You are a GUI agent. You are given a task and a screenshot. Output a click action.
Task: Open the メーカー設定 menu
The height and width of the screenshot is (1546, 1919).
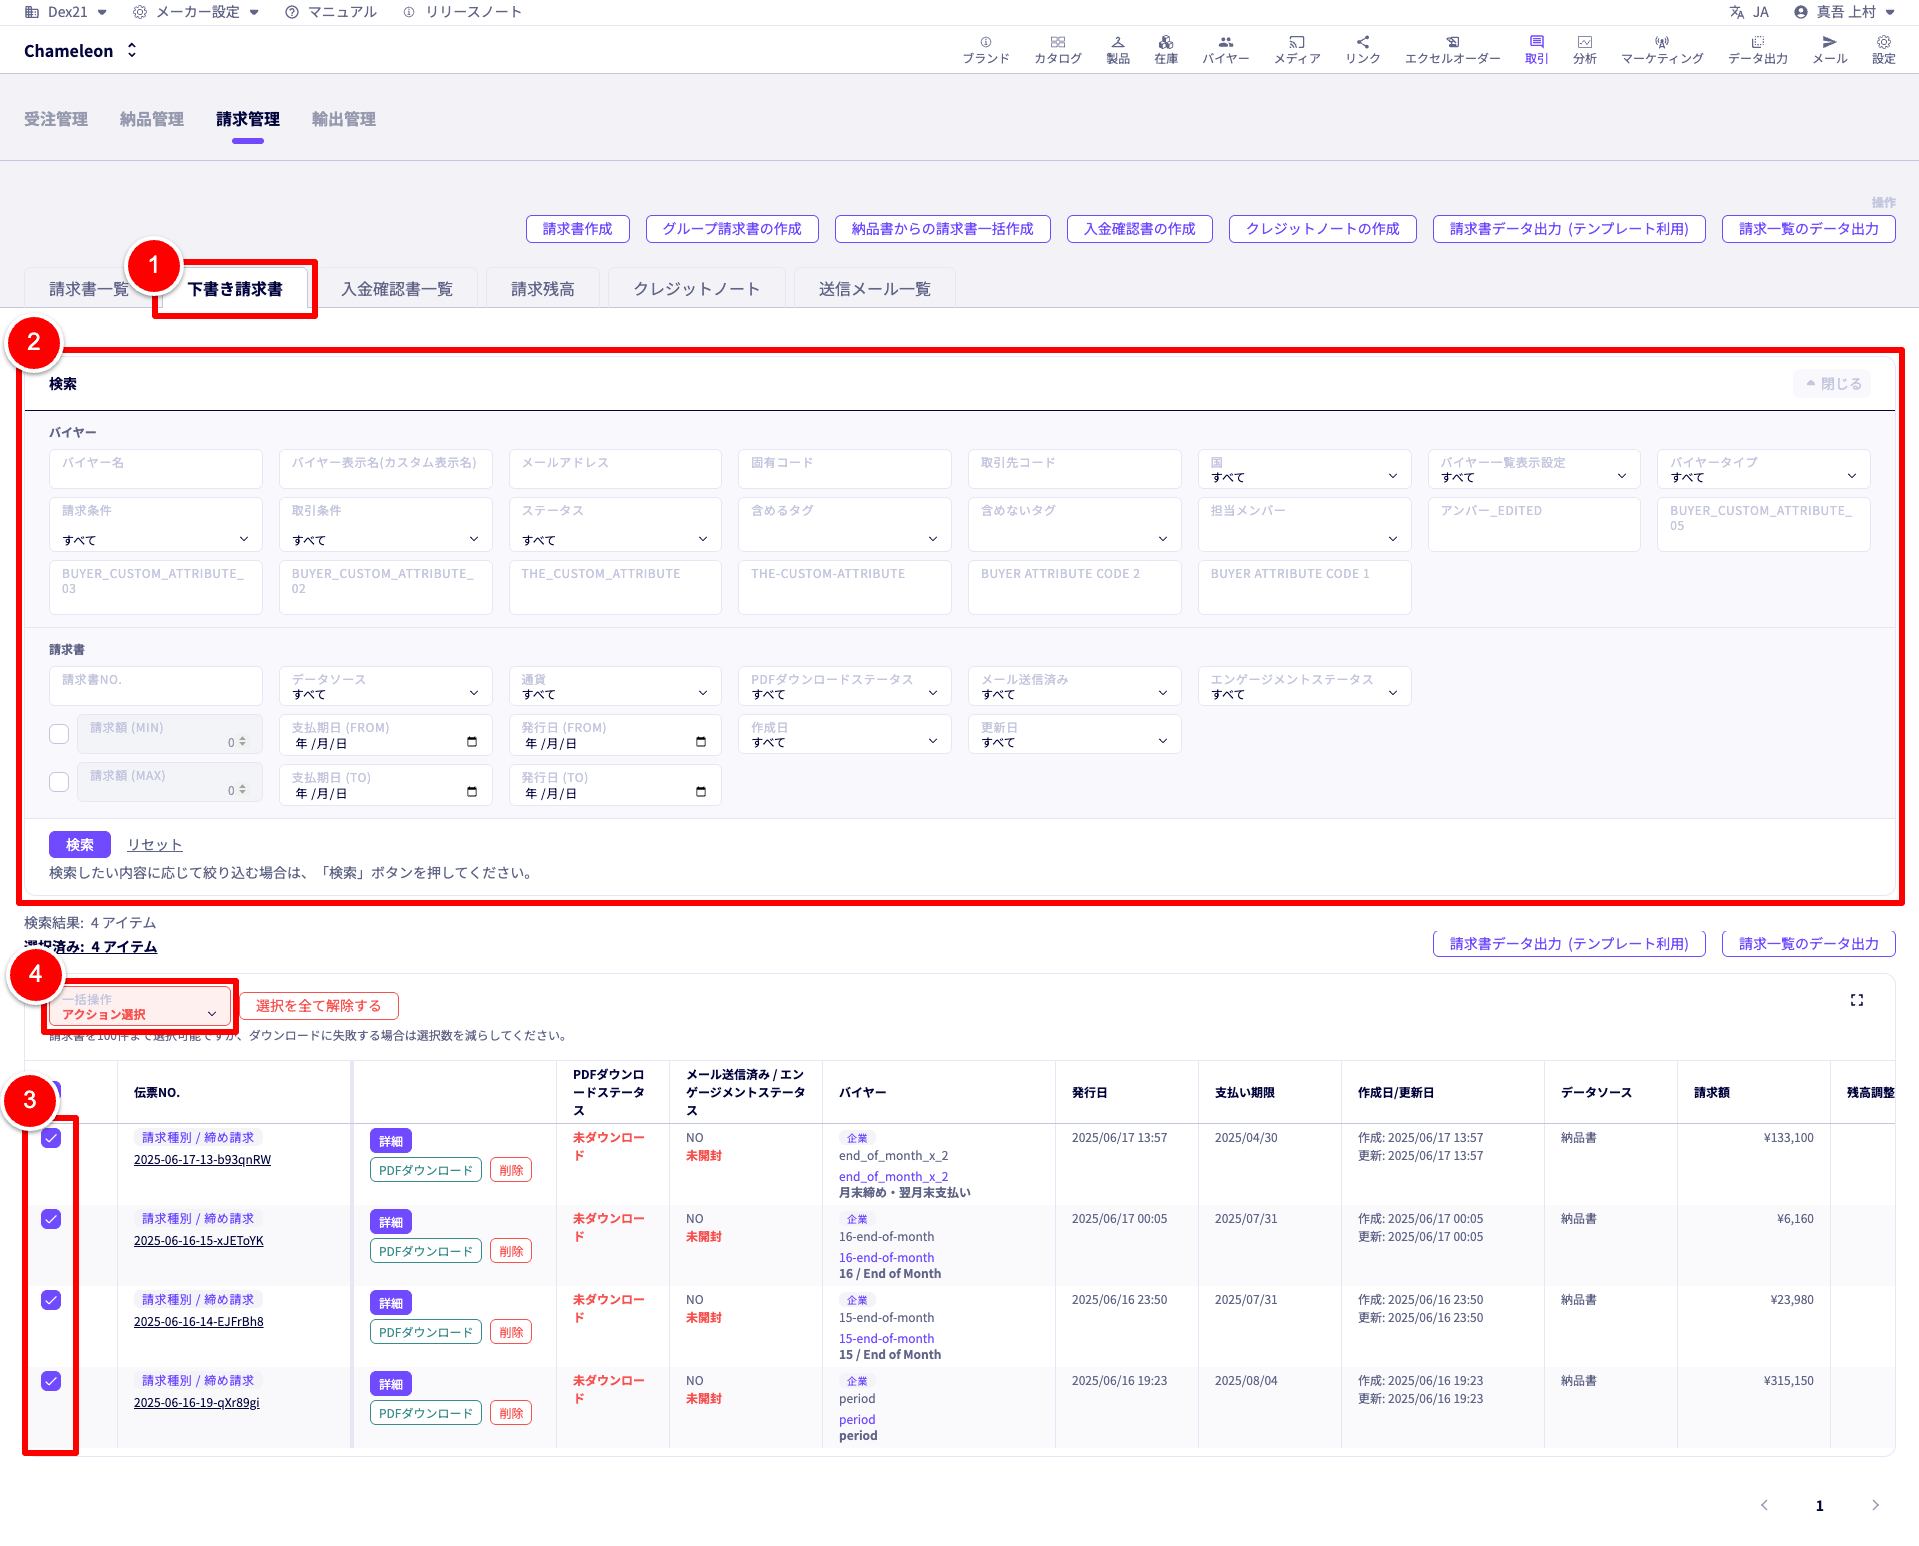coord(196,12)
